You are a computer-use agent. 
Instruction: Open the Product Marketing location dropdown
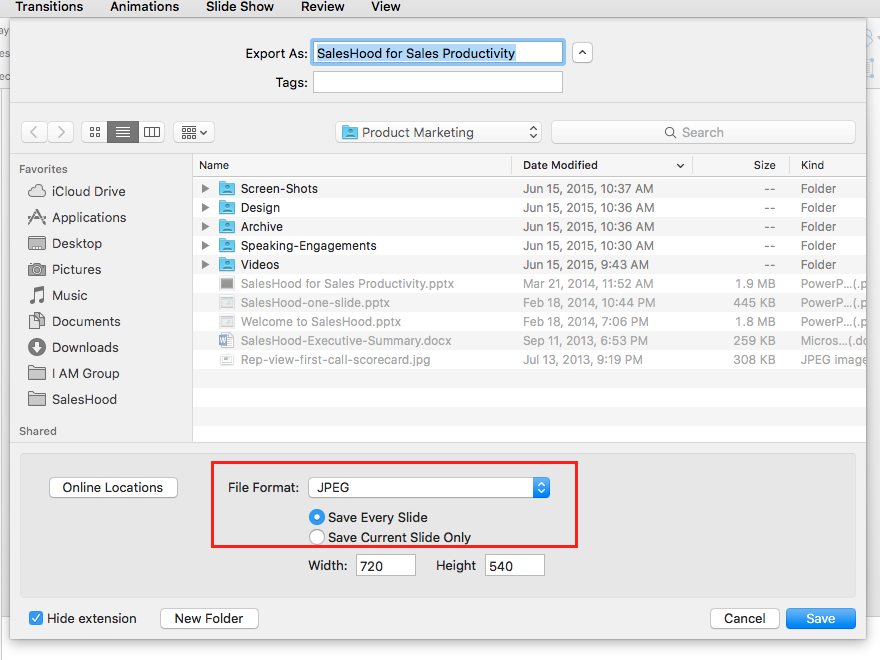pos(438,132)
